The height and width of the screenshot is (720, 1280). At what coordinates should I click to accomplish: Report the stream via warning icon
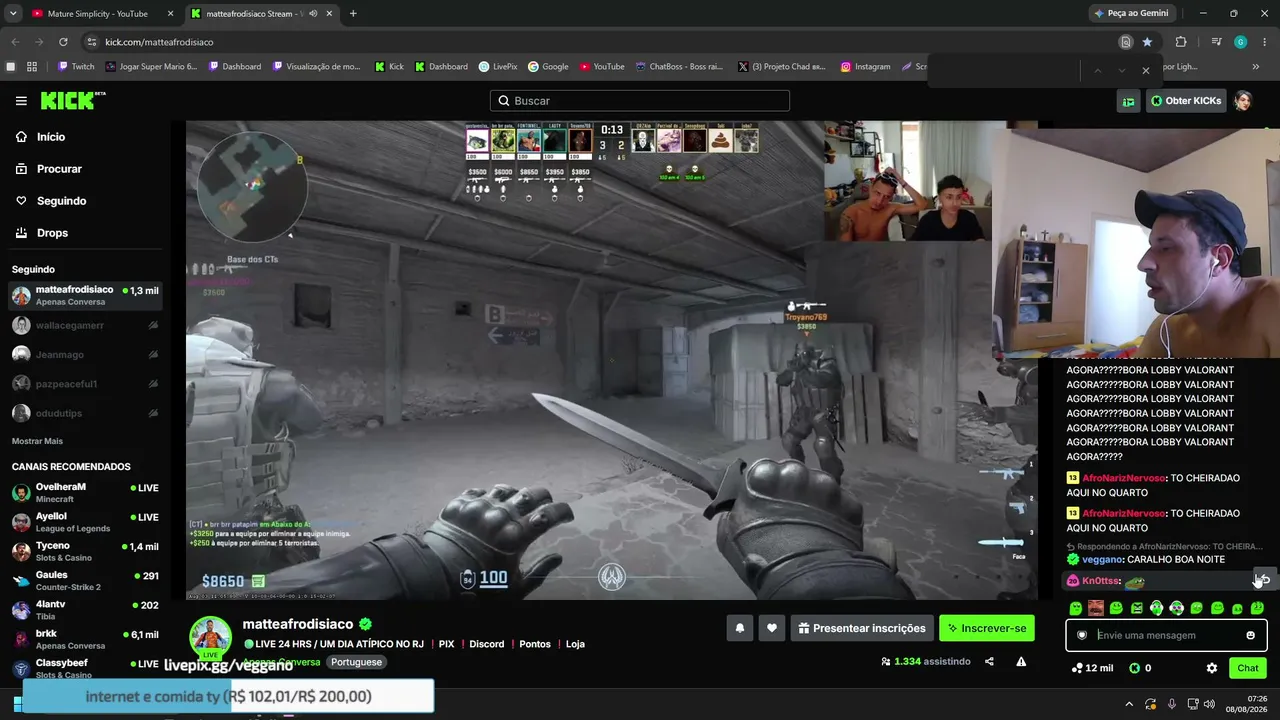click(x=1021, y=661)
